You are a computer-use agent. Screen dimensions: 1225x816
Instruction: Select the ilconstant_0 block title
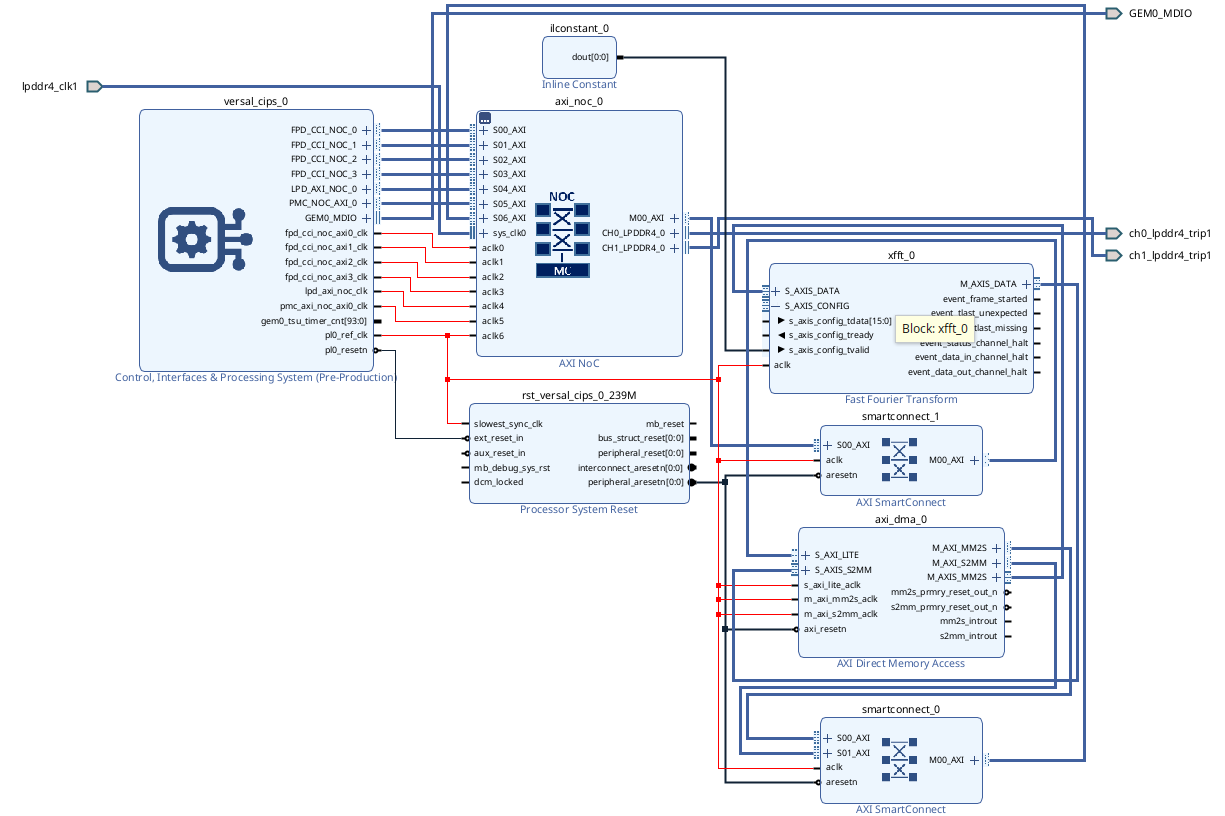[x=580, y=29]
